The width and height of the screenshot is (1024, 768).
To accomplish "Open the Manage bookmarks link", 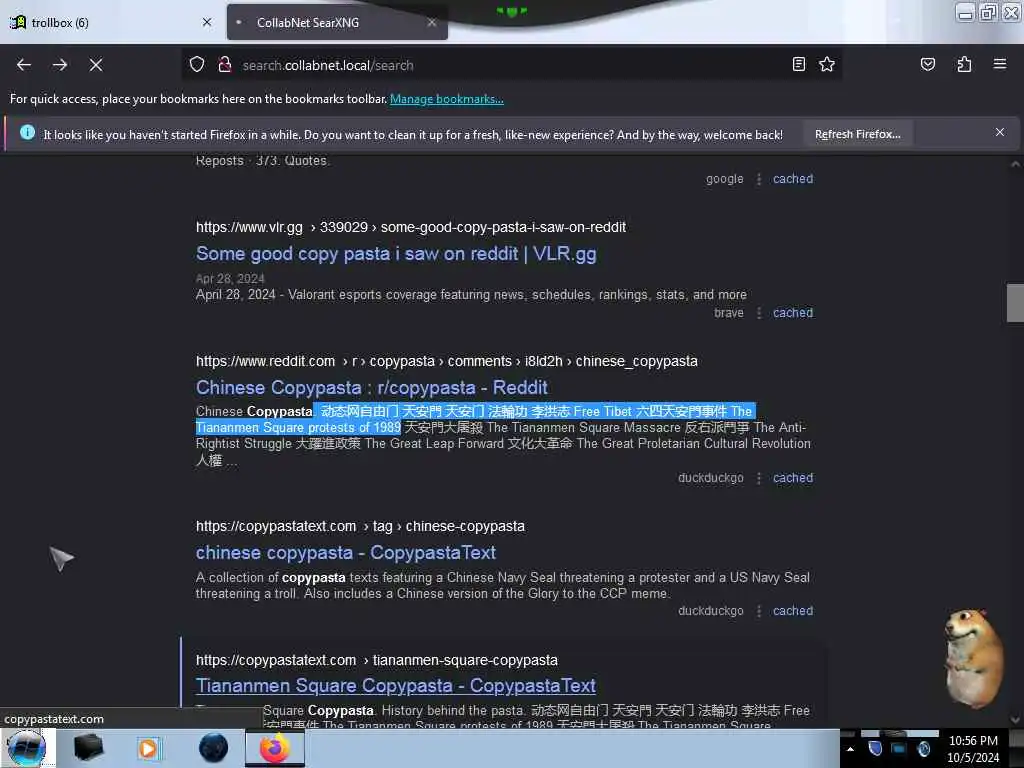I will pyautogui.click(x=447, y=99).
